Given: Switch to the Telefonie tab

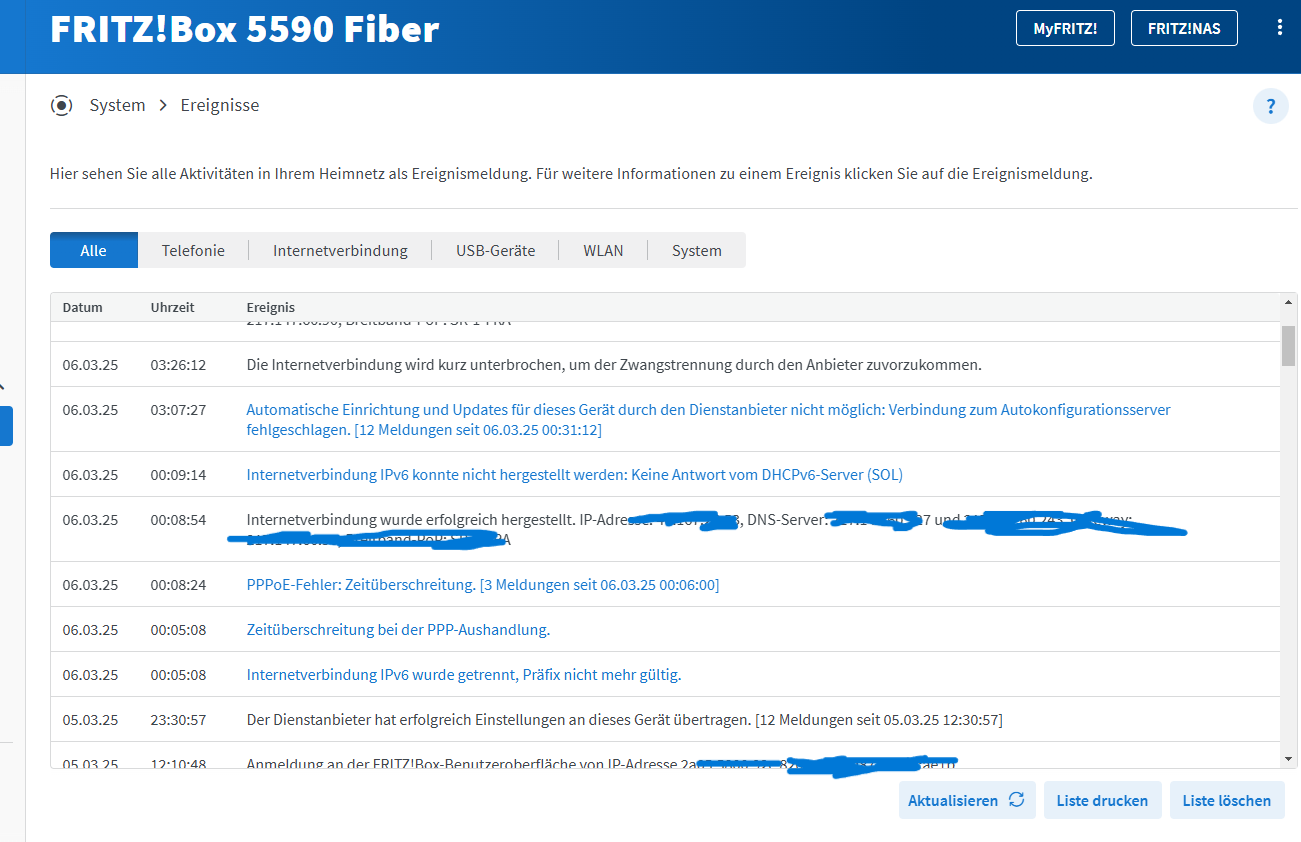Looking at the screenshot, I should click(193, 250).
